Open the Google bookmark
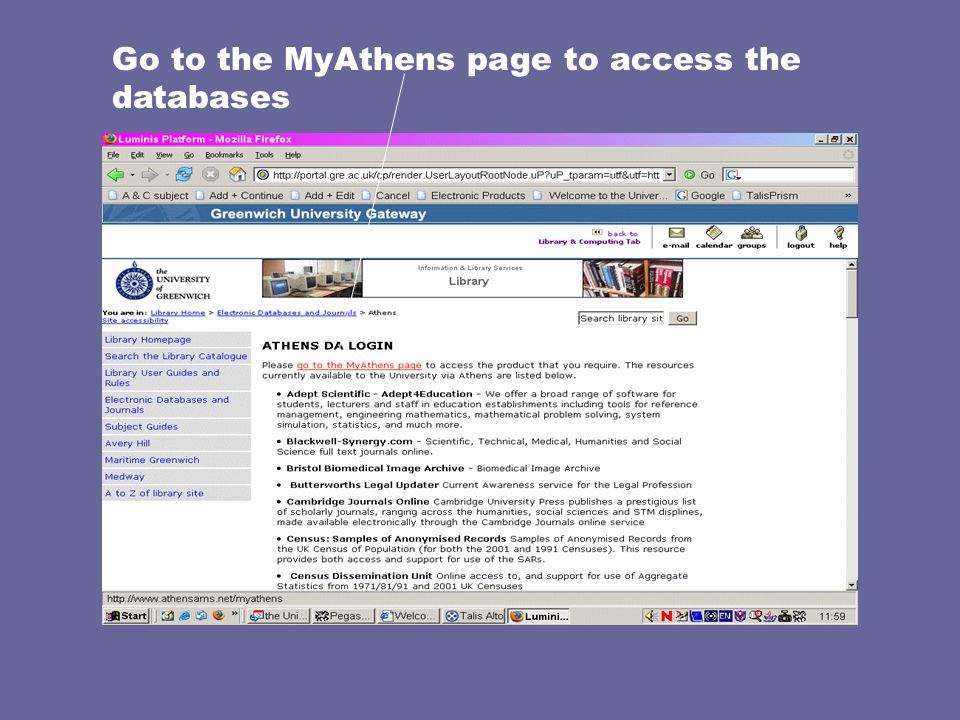The height and width of the screenshot is (720, 960). click(700, 196)
